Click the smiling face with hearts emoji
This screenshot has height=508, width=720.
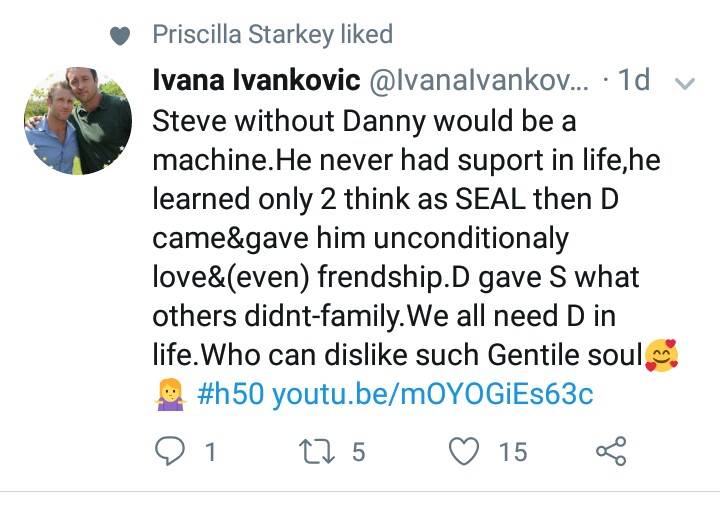tap(661, 355)
